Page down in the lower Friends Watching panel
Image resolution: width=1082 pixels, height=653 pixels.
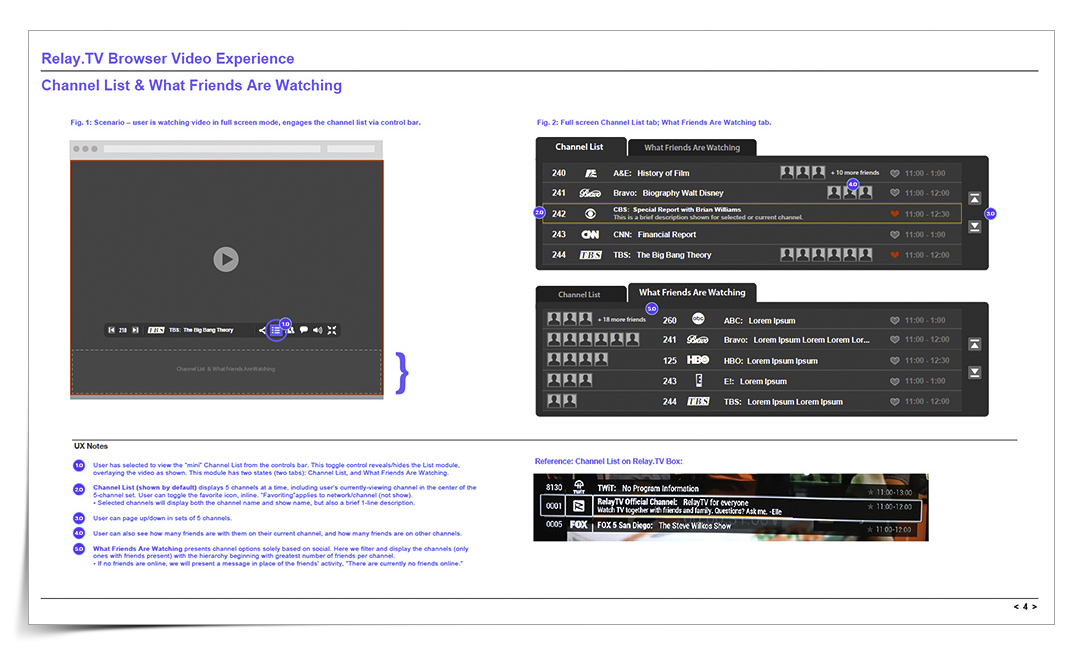[x=974, y=372]
